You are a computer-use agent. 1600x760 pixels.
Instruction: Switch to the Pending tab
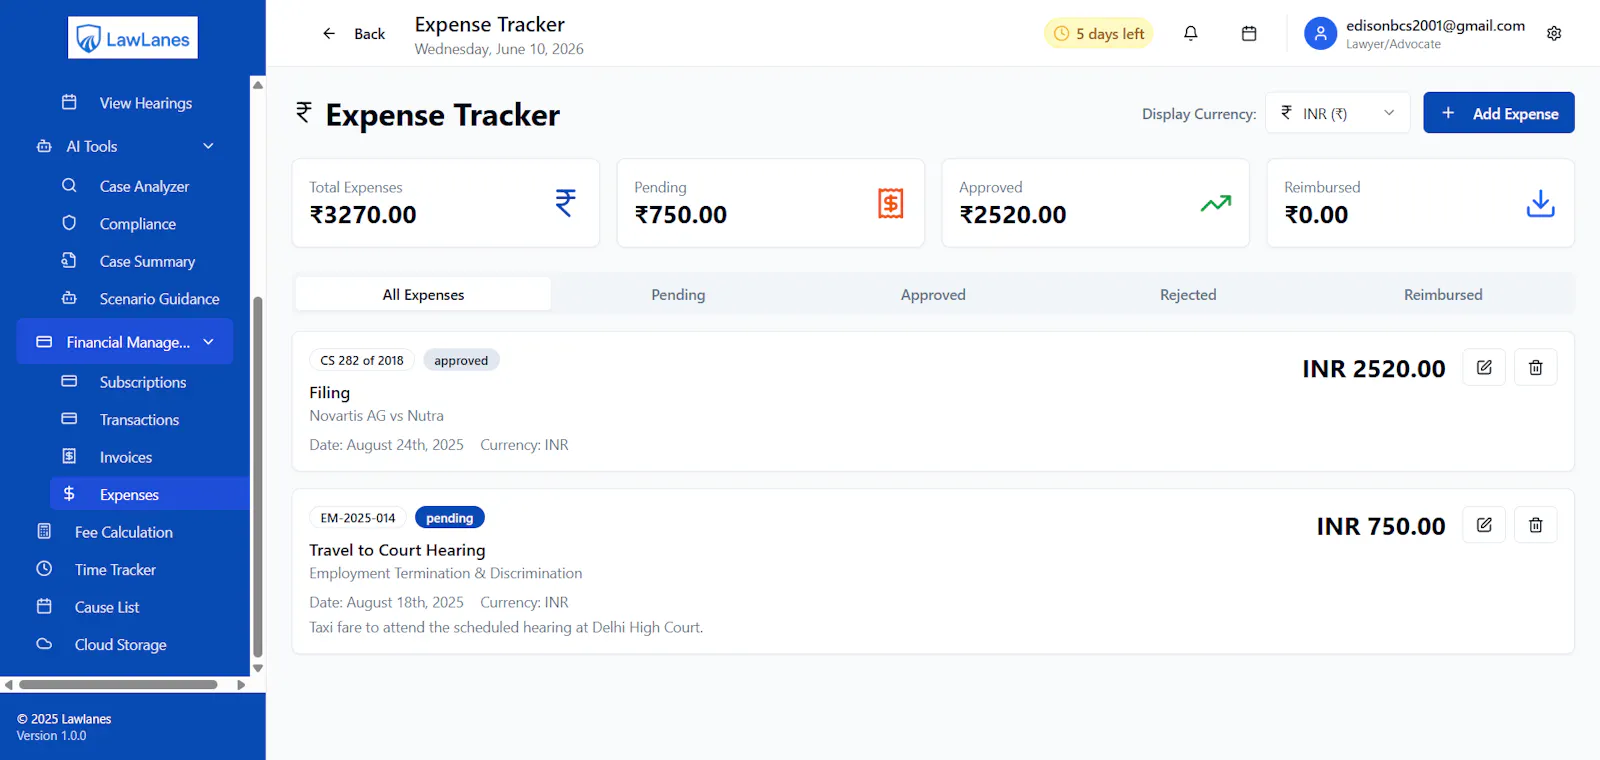pyautogui.click(x=678, y=294)
